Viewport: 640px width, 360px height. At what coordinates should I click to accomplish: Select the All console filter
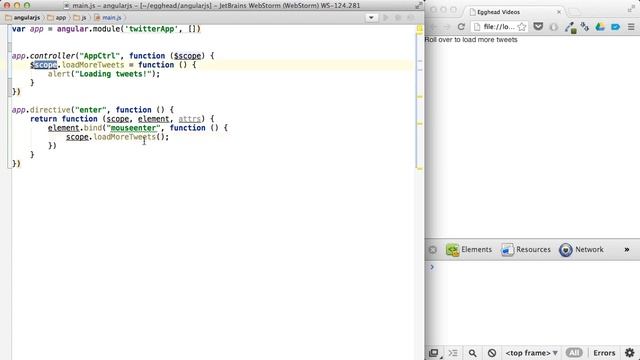pos(574,353)
